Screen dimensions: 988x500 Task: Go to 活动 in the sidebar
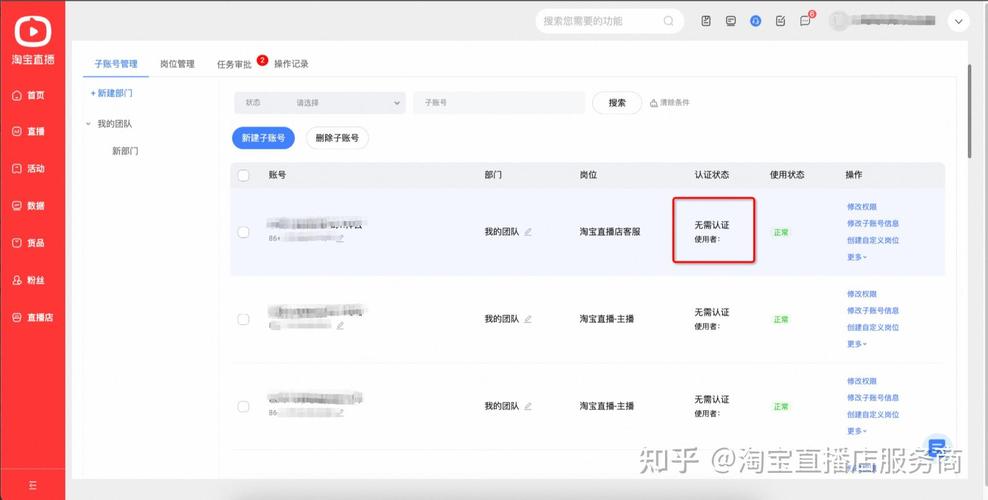(x=29, y=169)
